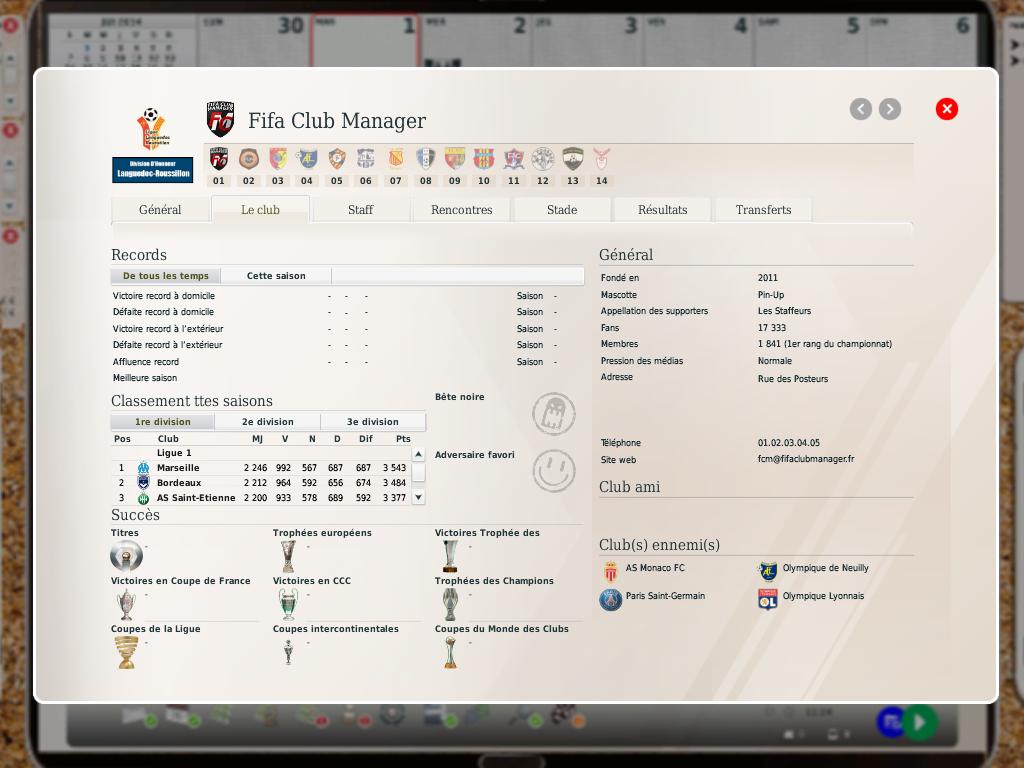
Task: Select club crest number 13
Action: coord(573,159)
